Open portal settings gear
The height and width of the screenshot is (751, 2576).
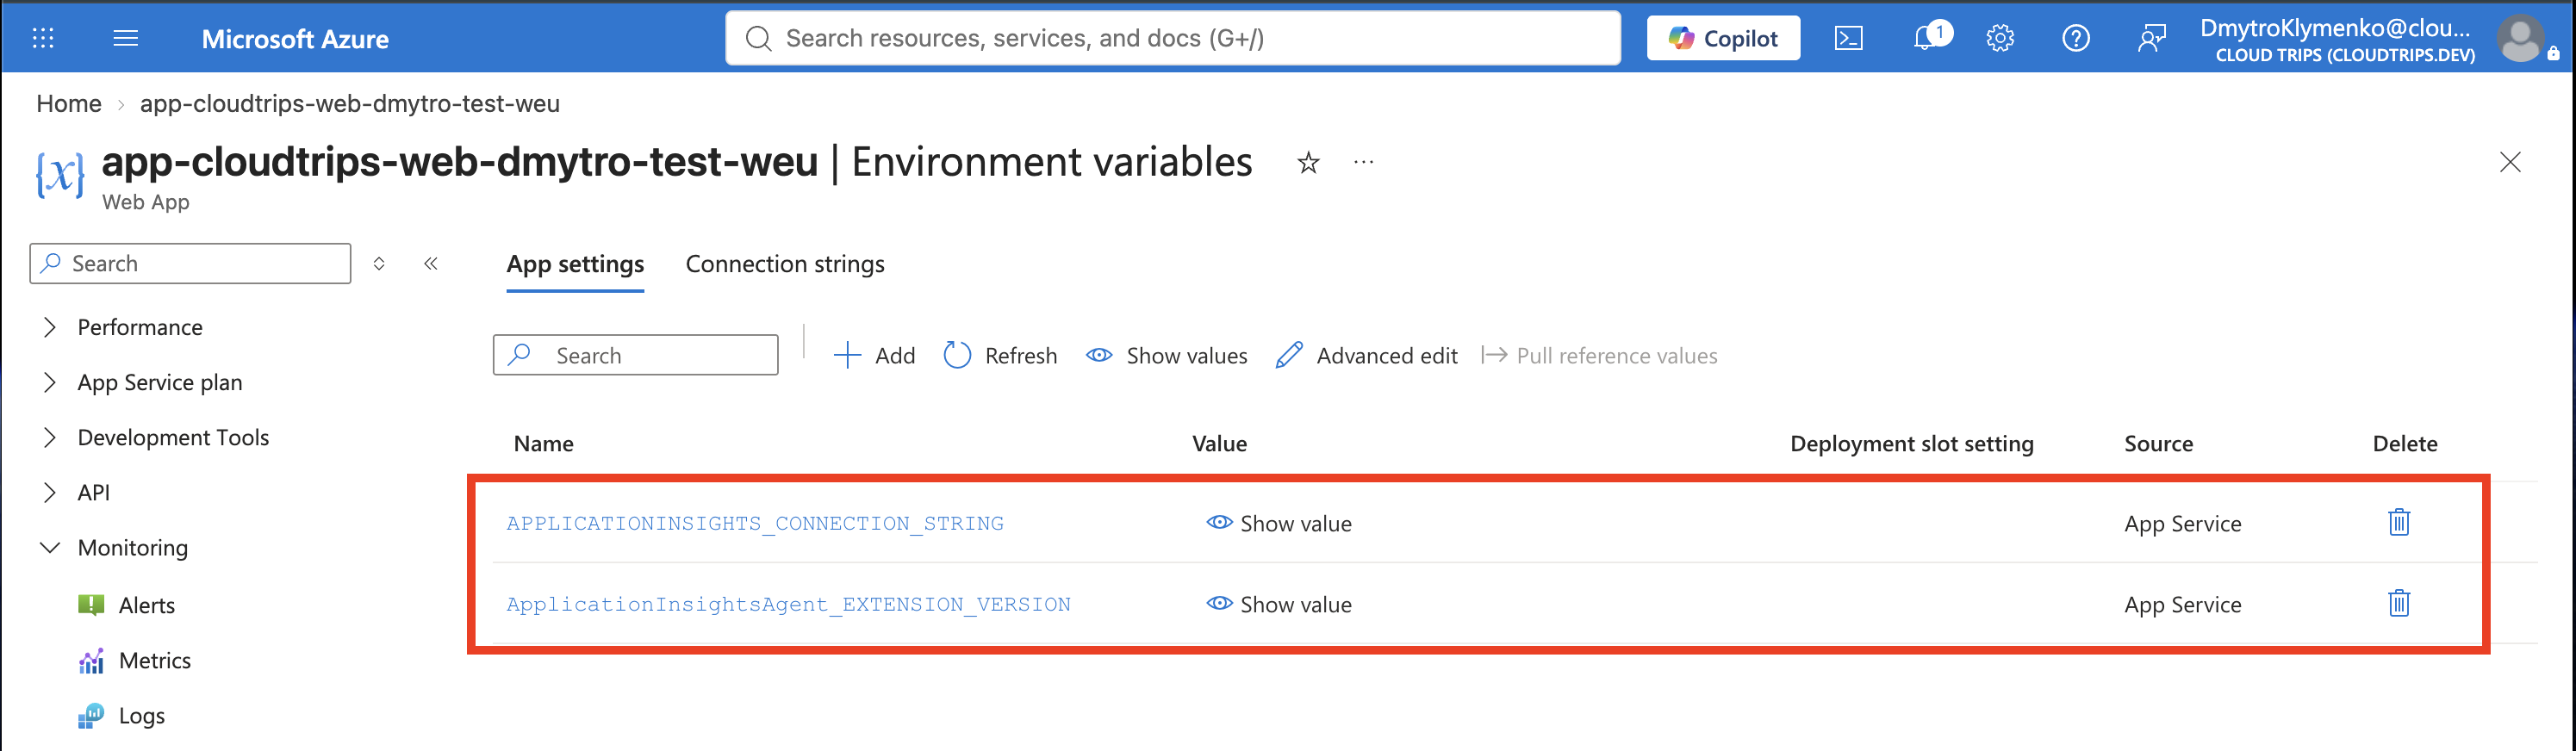2000,38
